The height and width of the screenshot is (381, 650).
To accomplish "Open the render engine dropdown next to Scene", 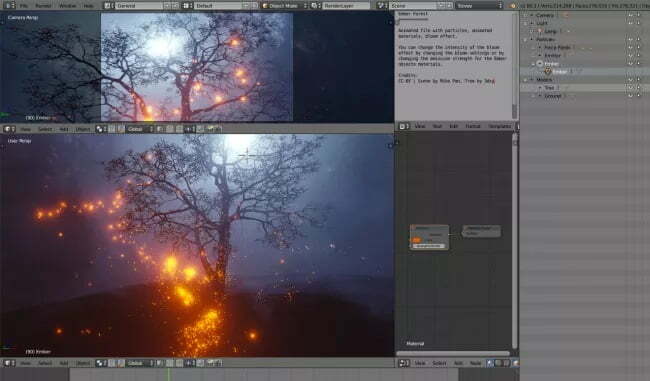I will coord(479,6).
